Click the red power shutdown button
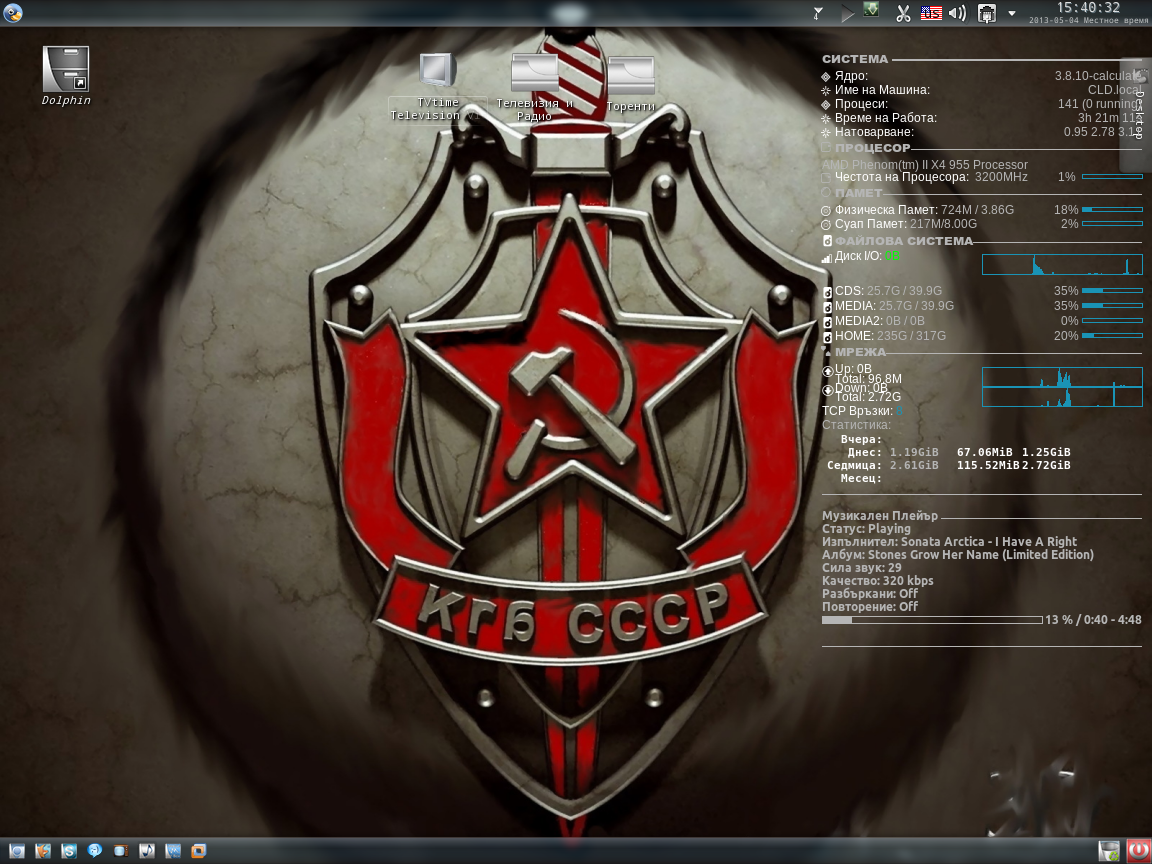1152x864 pixels. click(x=1138, y=851)
